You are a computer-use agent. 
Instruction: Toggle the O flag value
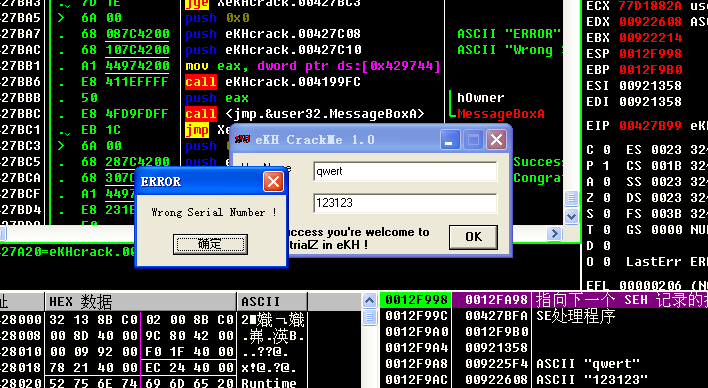point(607,262)
